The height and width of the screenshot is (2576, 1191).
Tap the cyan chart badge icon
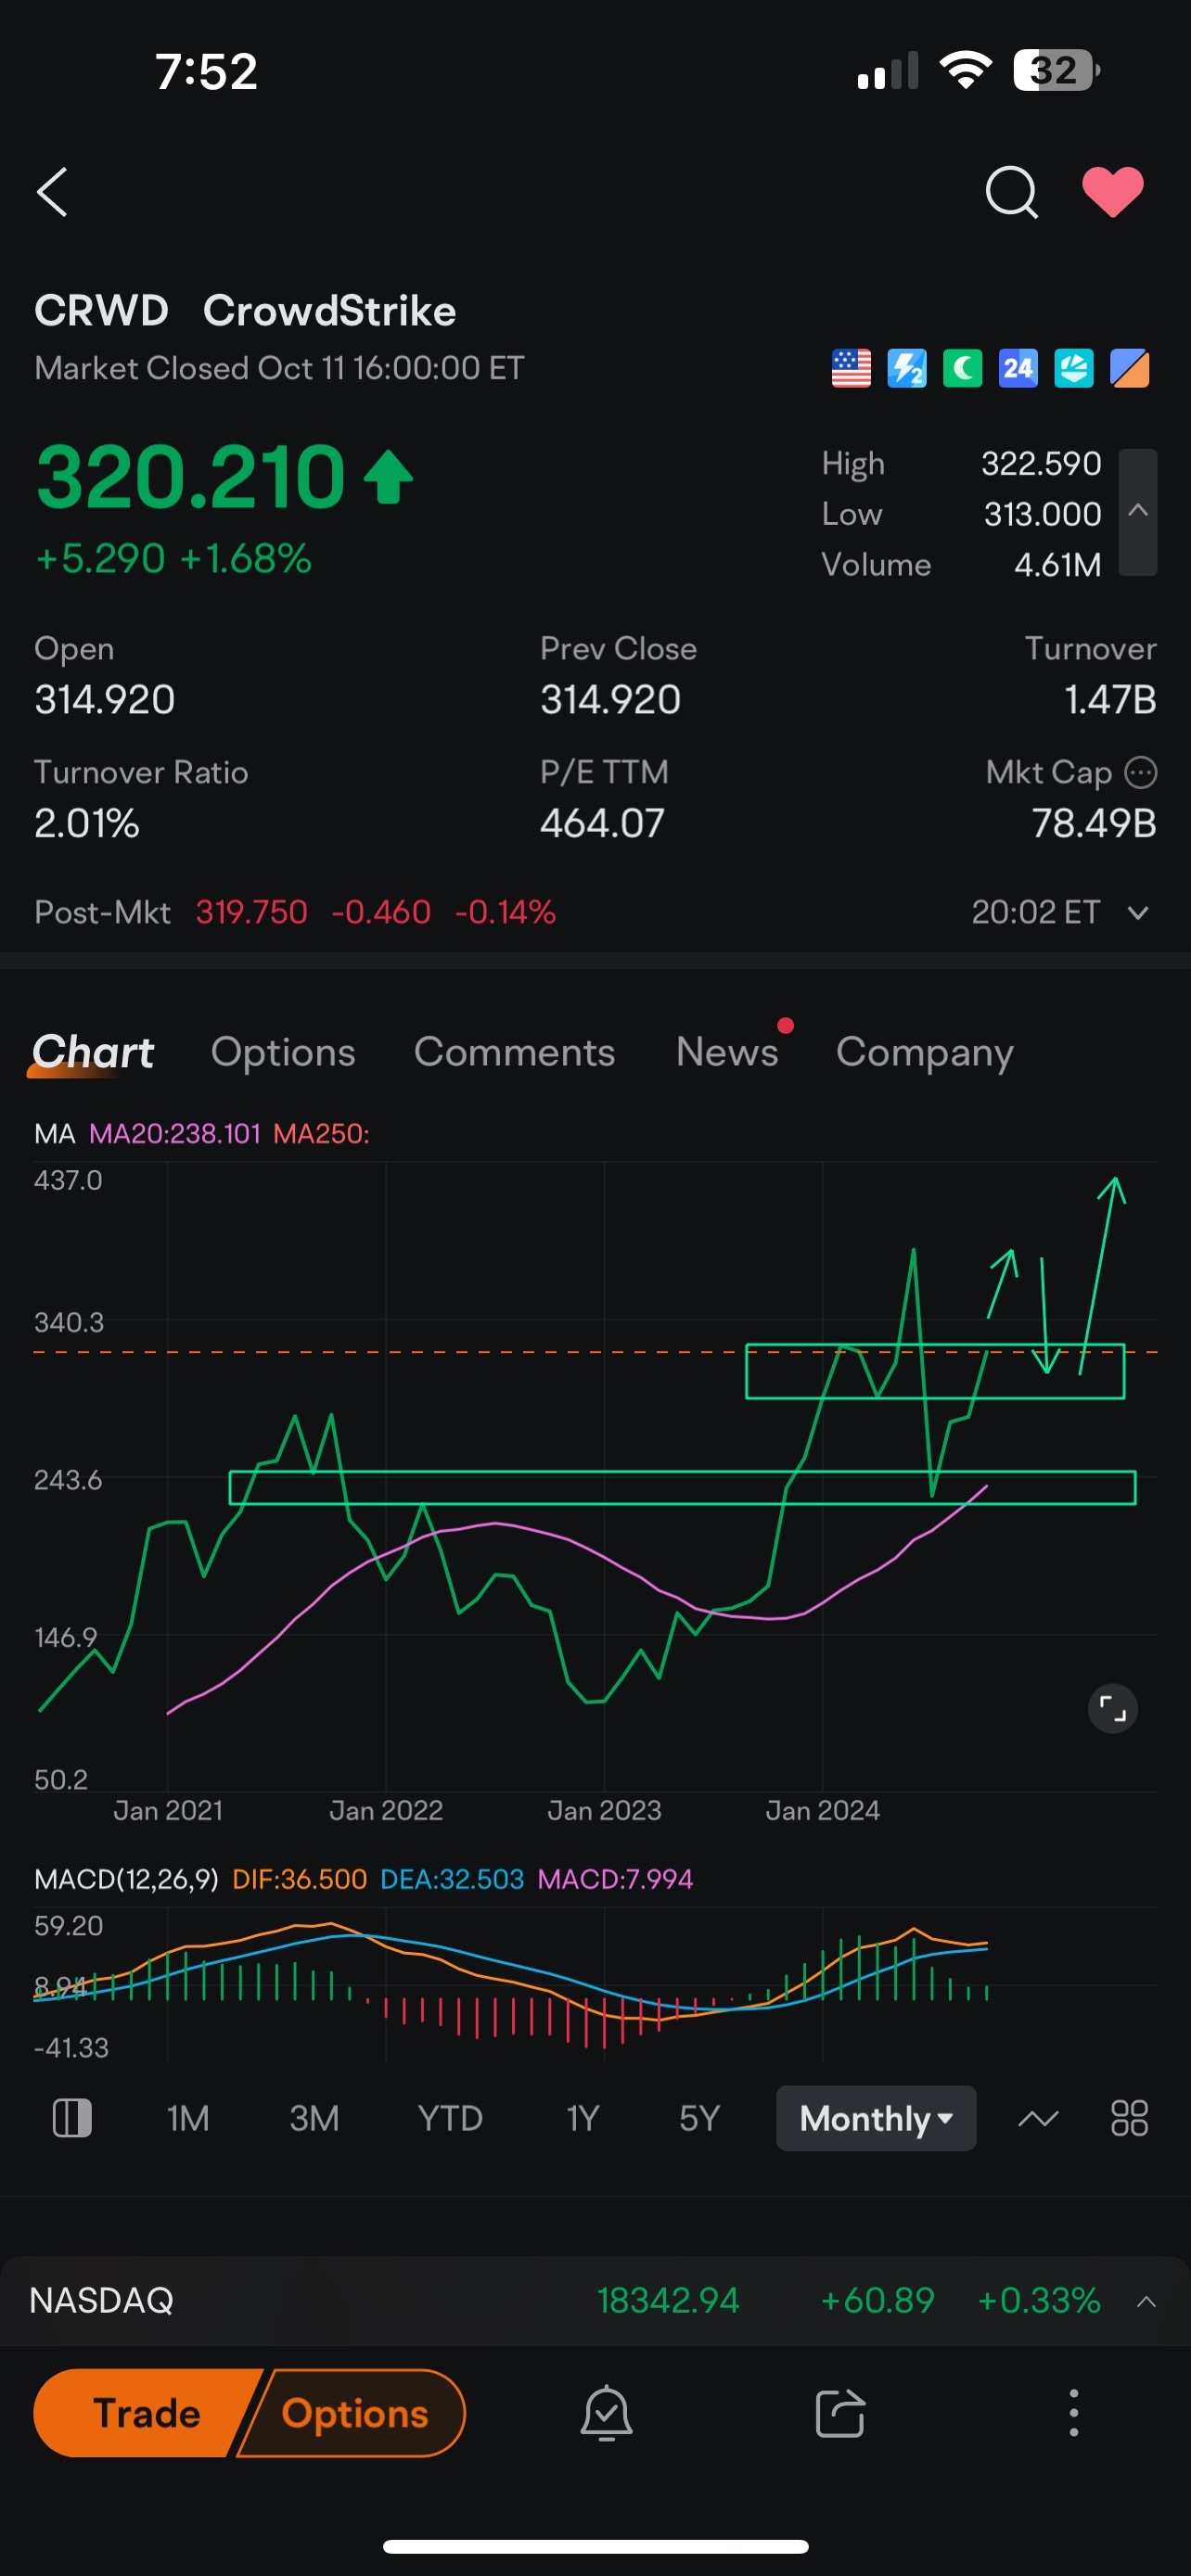click(x=1074, y=368)
